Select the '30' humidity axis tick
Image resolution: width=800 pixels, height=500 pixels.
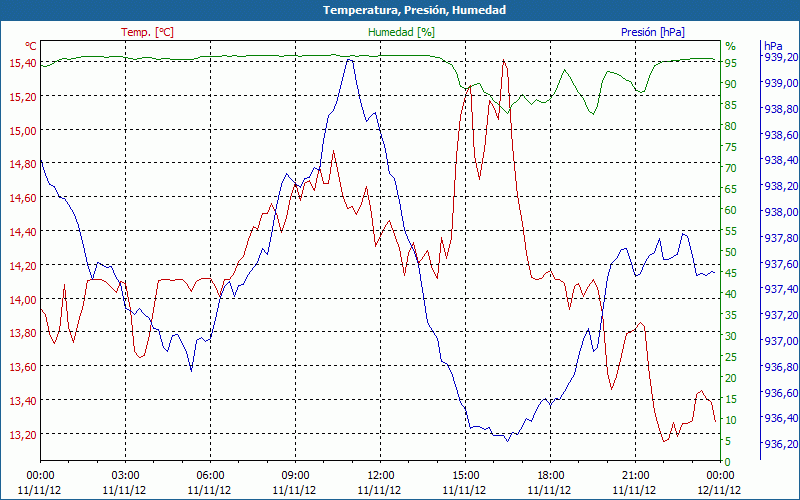tap(731, 336)
